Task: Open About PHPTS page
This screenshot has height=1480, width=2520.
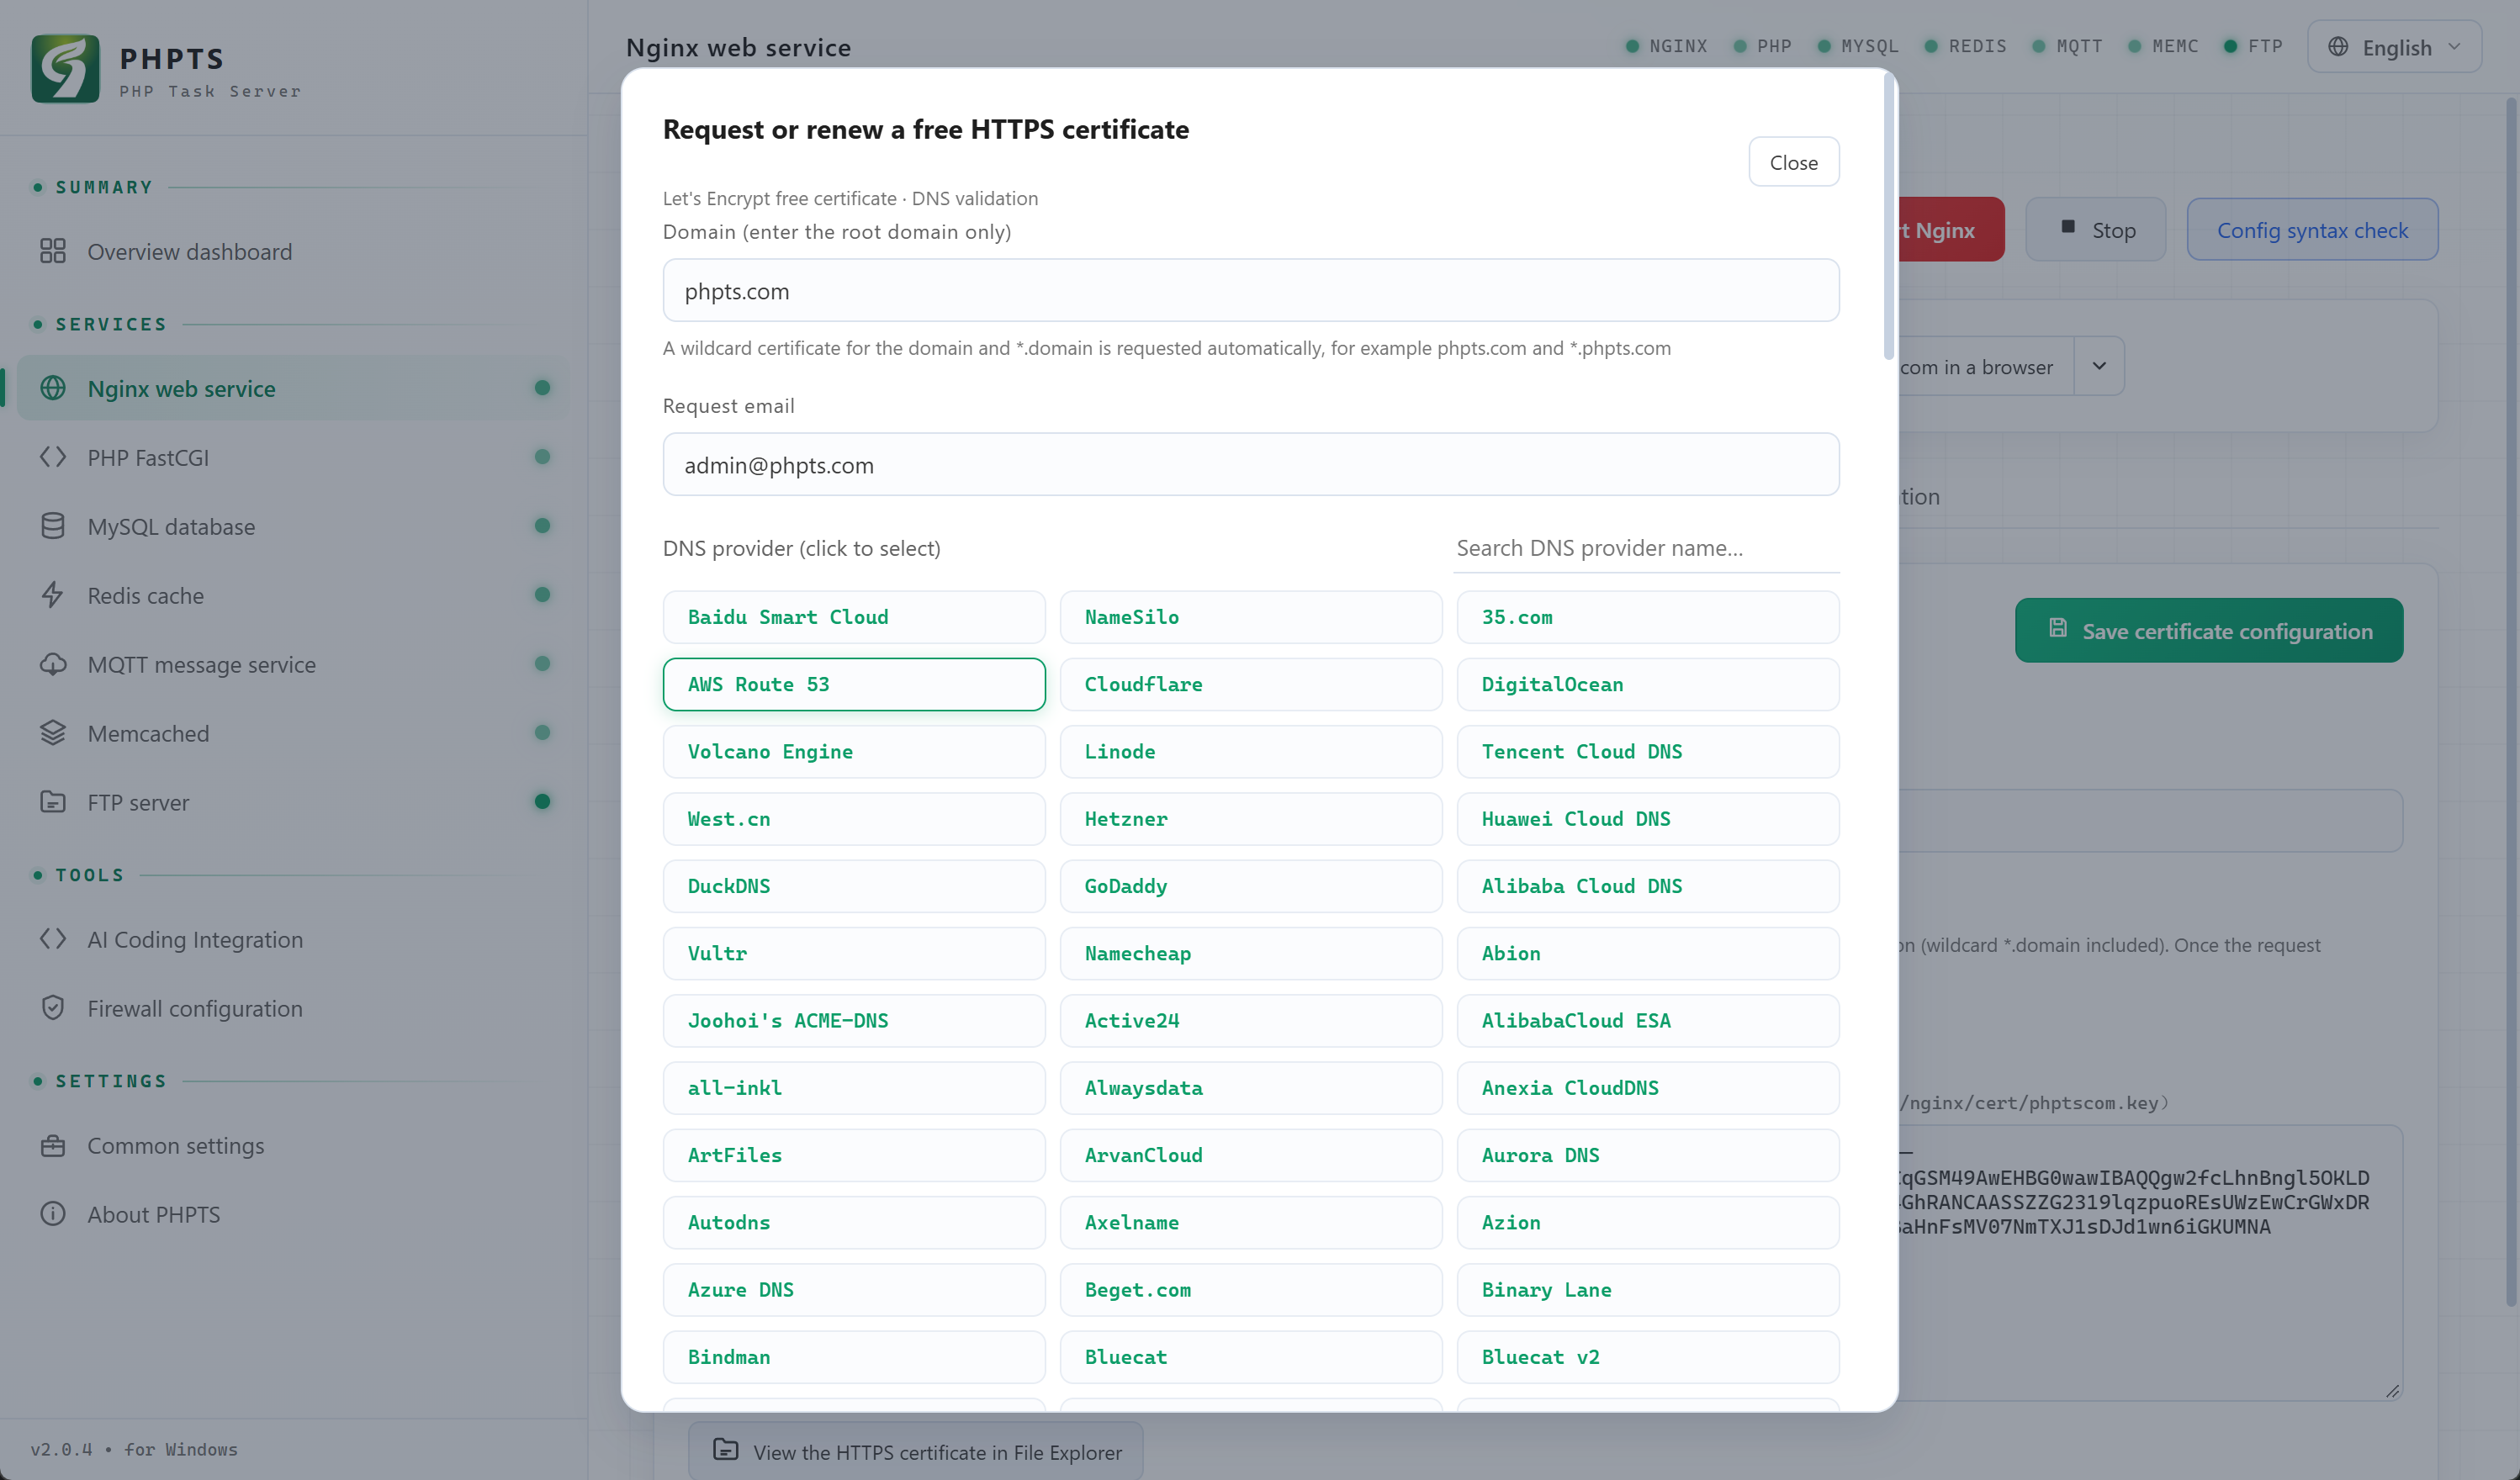Action: [x=293, y=1214]
